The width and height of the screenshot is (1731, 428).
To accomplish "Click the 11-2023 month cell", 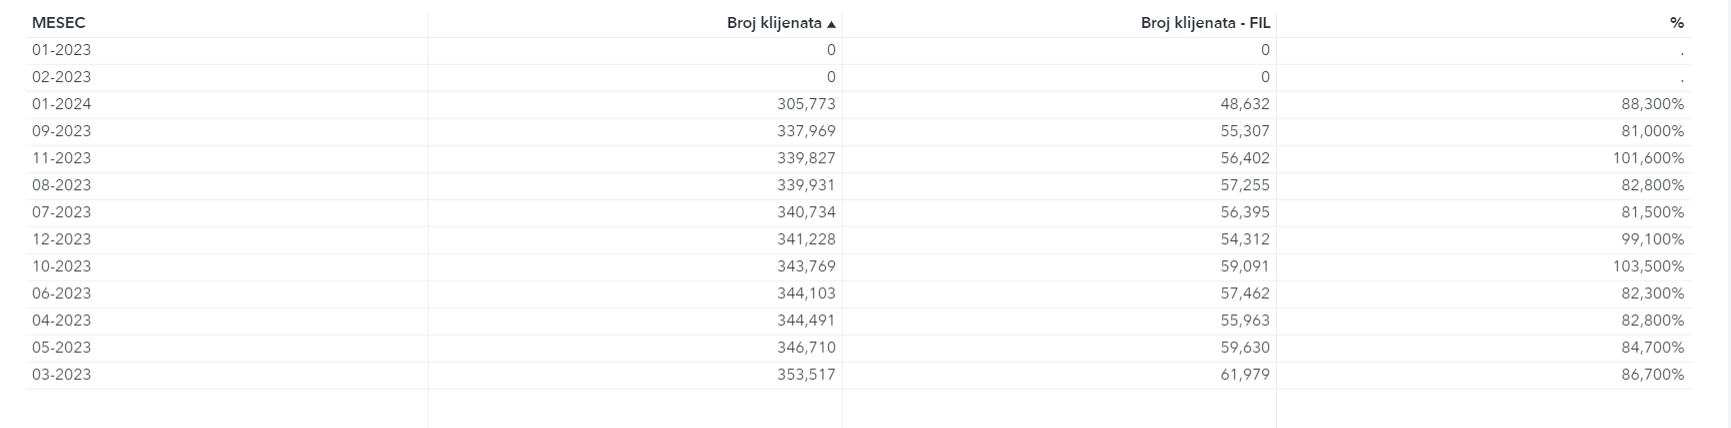I will tap(62, 158).
